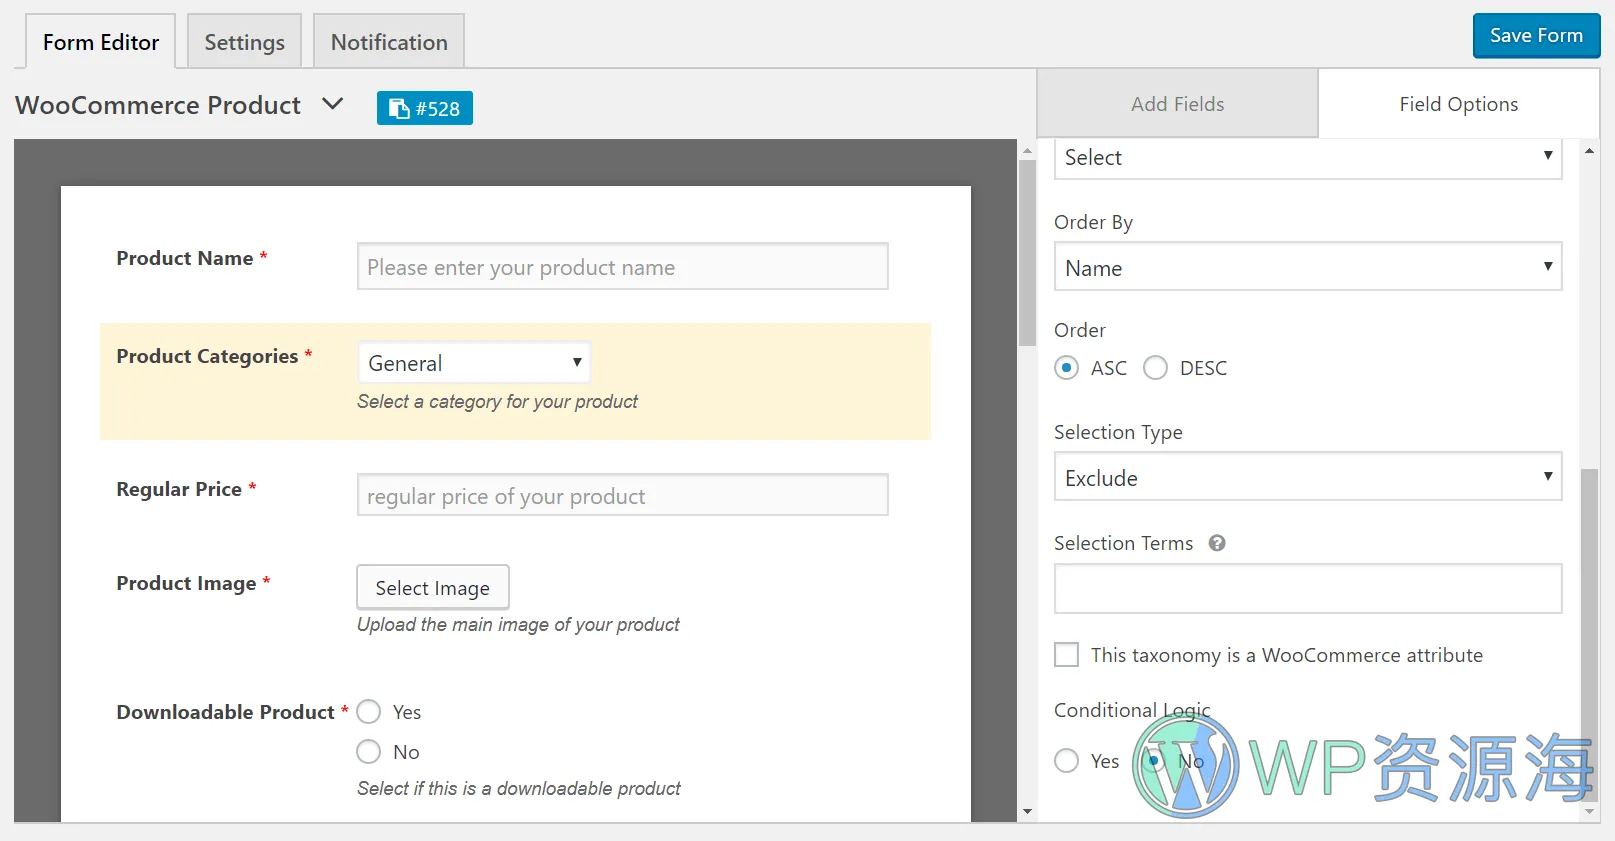Copy the form shortcode #528

click(x=425, y=108)
